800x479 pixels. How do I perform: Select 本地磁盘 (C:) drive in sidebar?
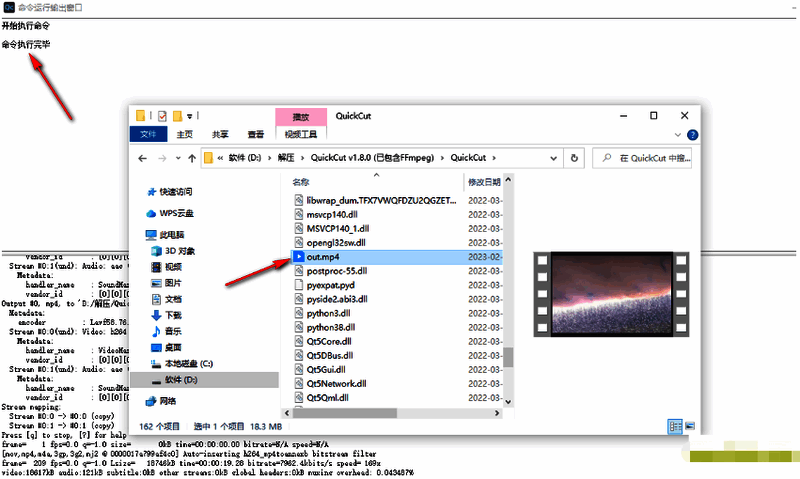click(x=156, y=363)
